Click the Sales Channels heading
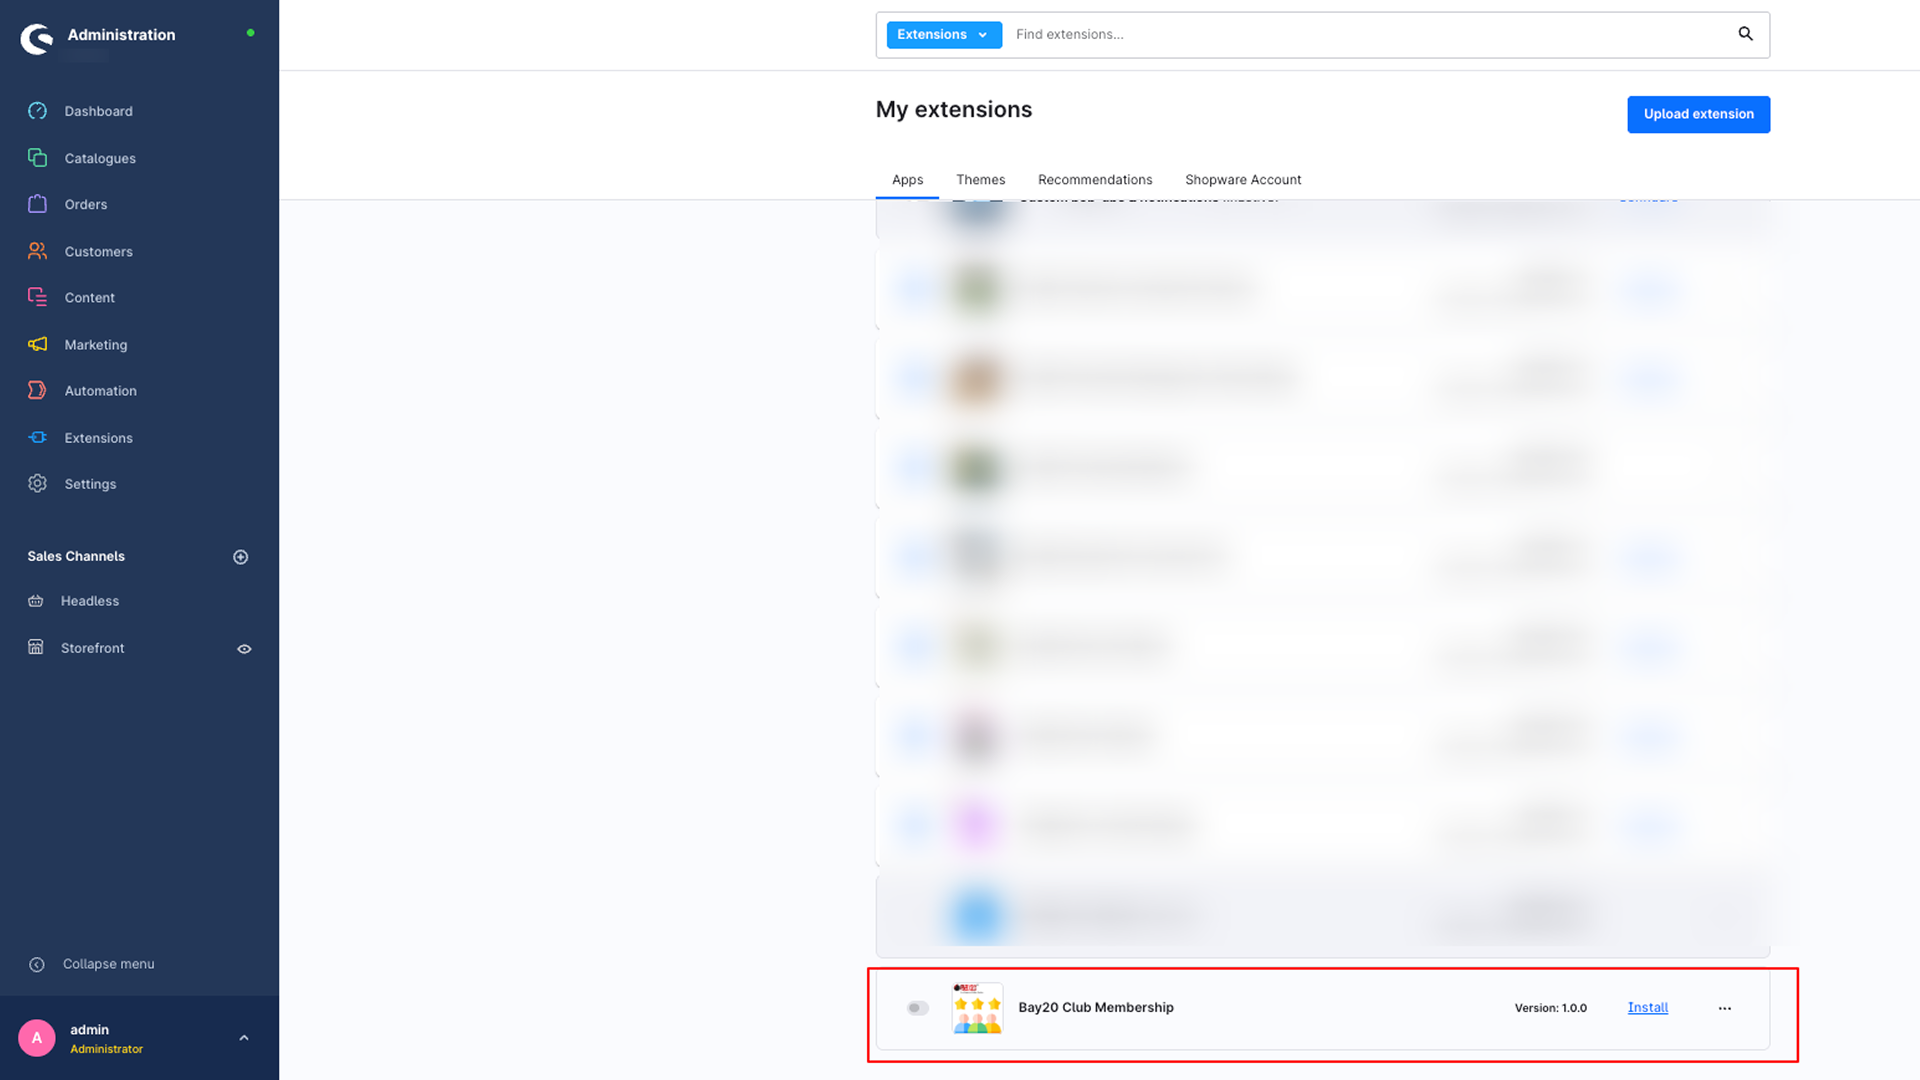Image resolution: width=1920 pixels, height=1080 pixels. coord(76,556)
